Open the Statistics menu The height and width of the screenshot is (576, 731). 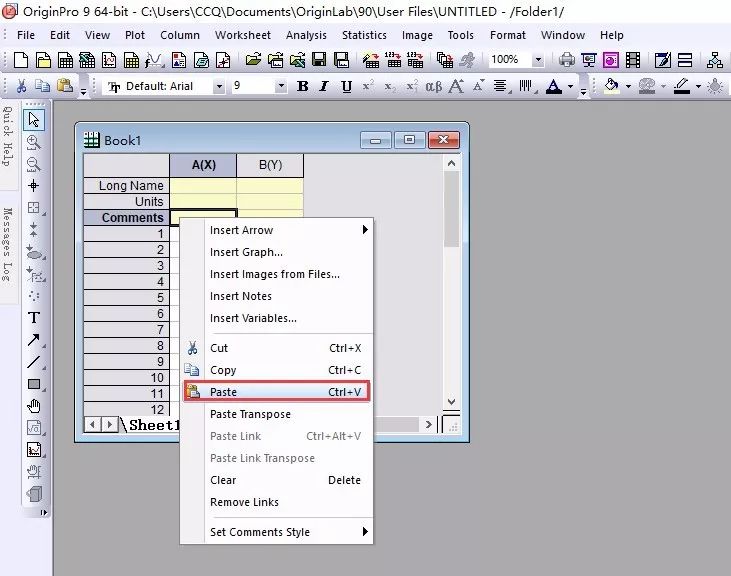364,35
